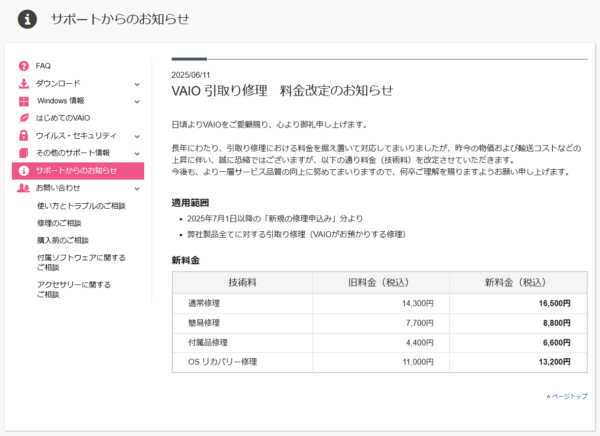The image size is (600, 436).
Task: Open the FAQ menu item
Action: coord(43,66)
